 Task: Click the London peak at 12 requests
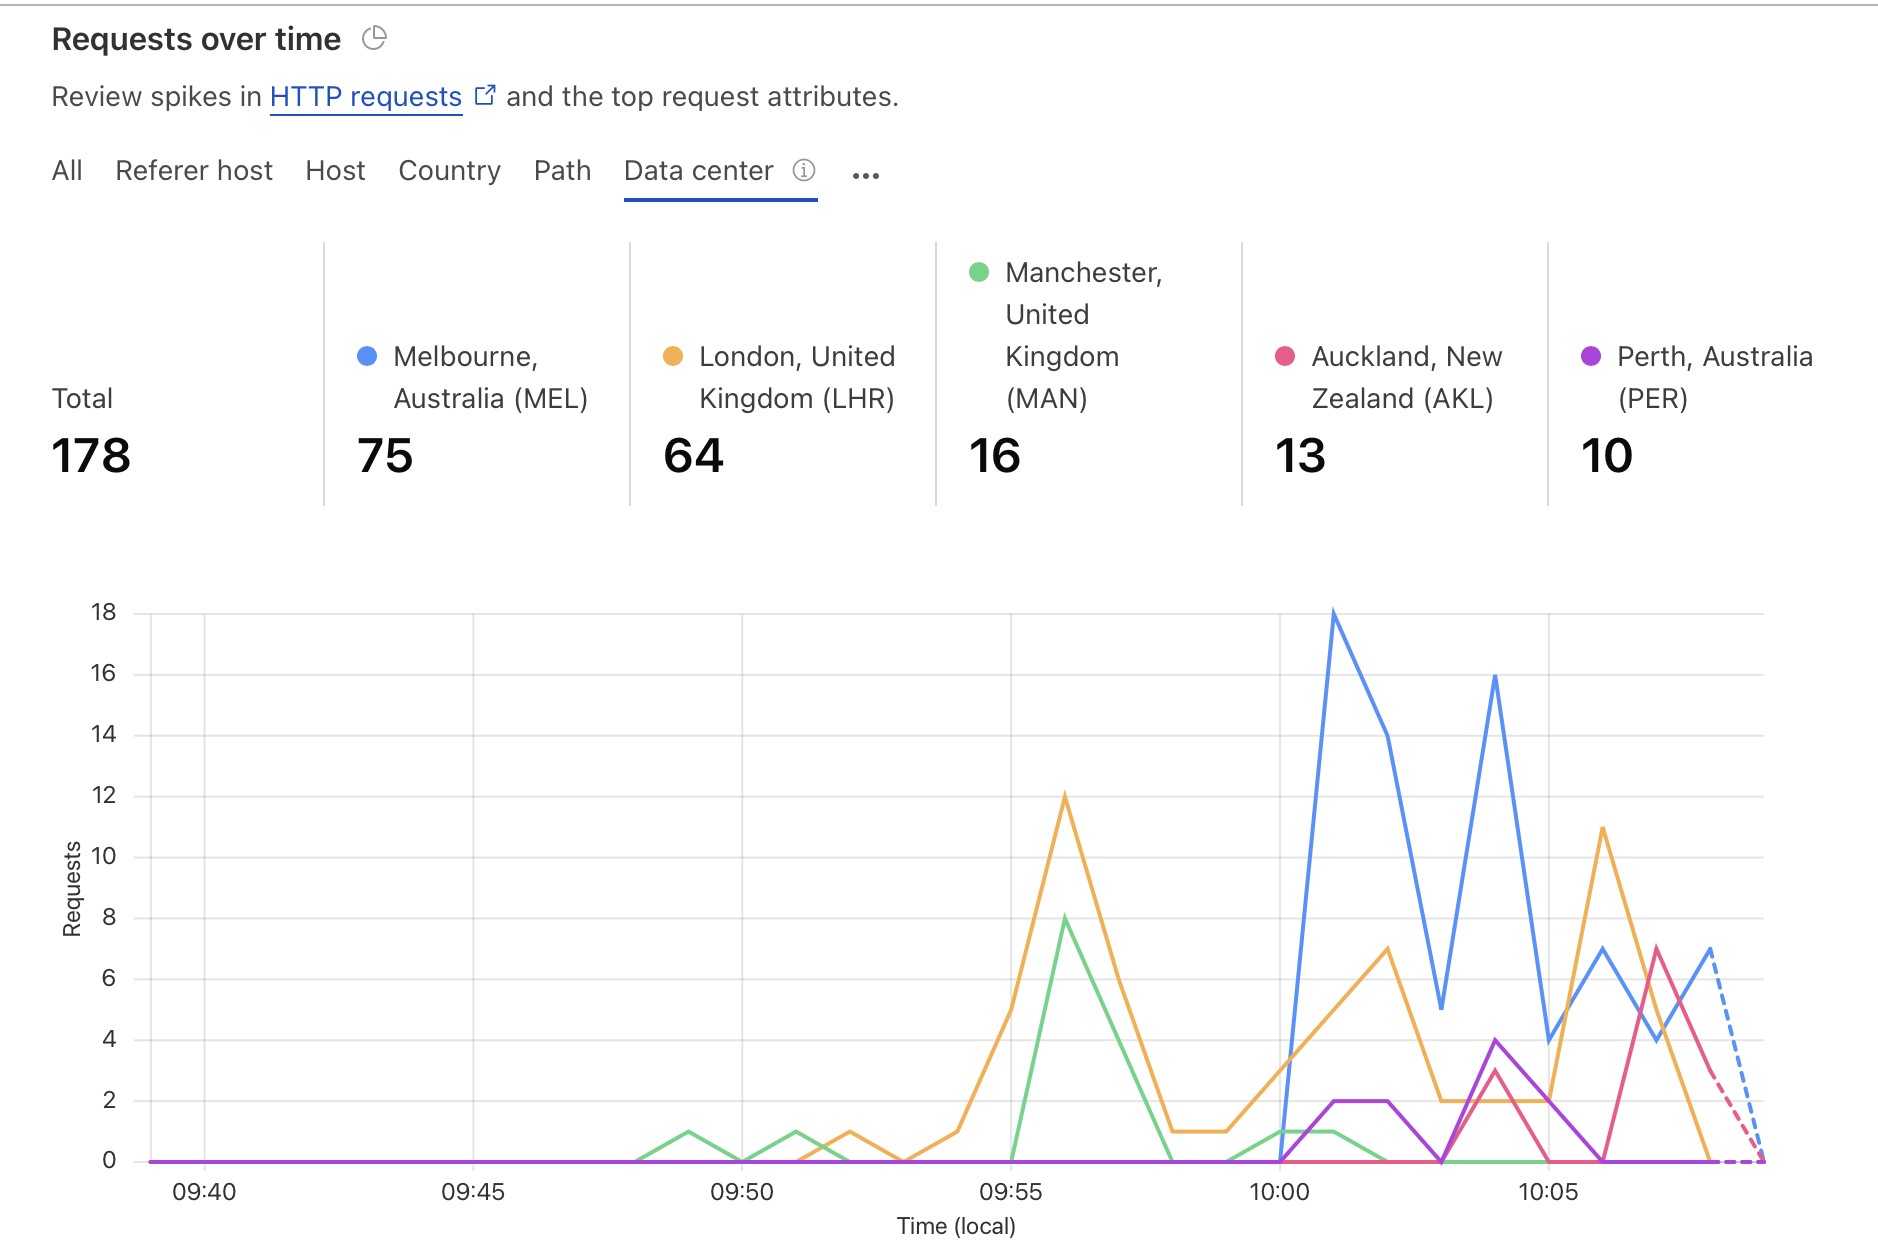pos(1065,796)
